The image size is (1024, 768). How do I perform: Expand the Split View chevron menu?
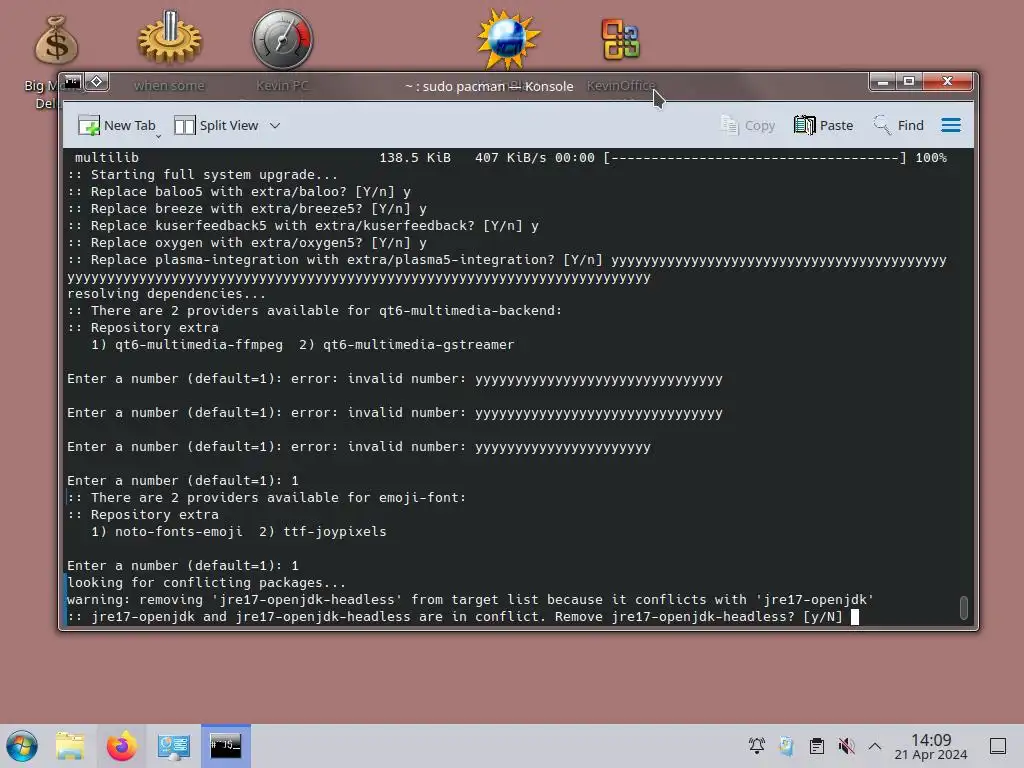[x=275, y=125]
